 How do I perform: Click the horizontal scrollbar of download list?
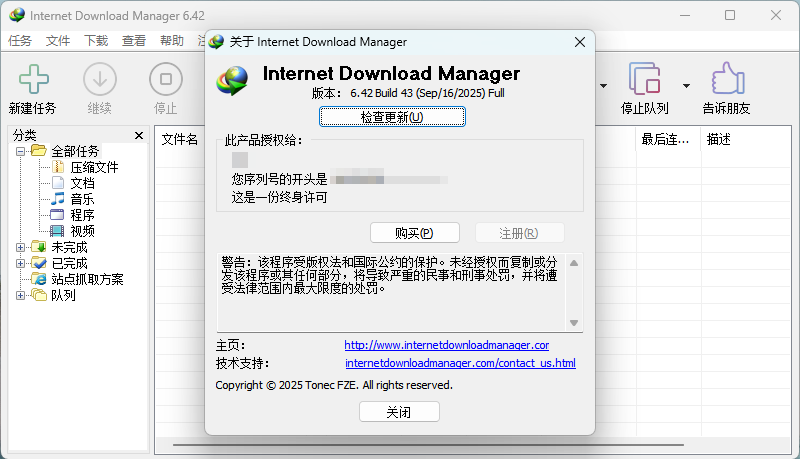tap(428, 445)
